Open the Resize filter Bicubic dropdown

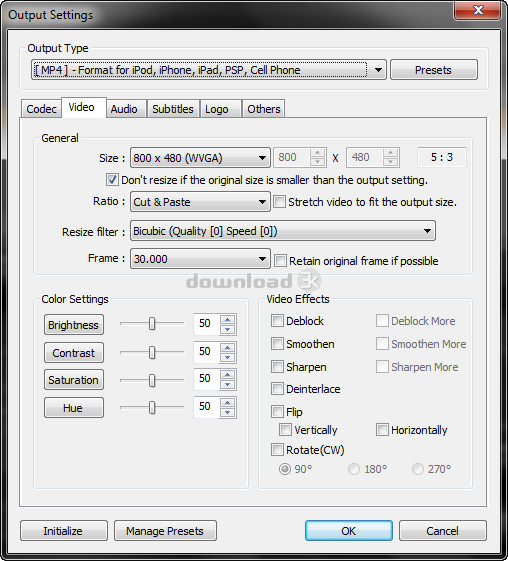[283, 231]
